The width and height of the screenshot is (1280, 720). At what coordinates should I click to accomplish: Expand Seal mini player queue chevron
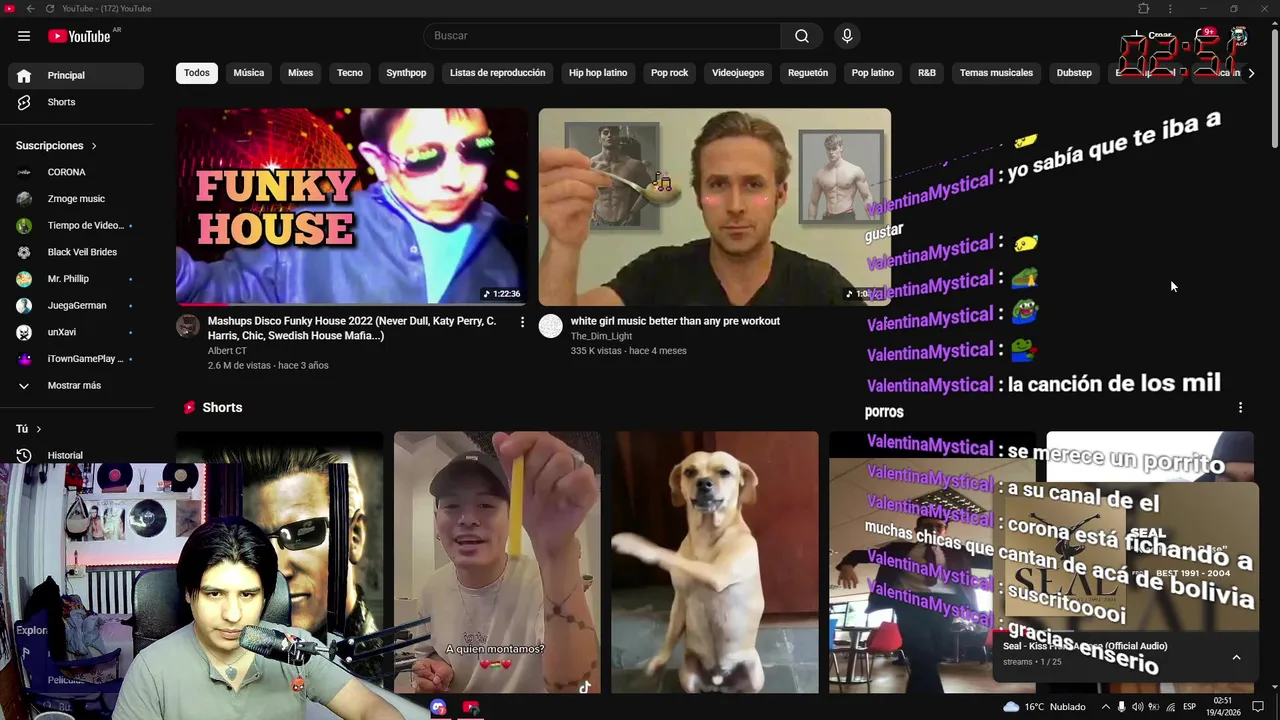tap(1236, 657)
